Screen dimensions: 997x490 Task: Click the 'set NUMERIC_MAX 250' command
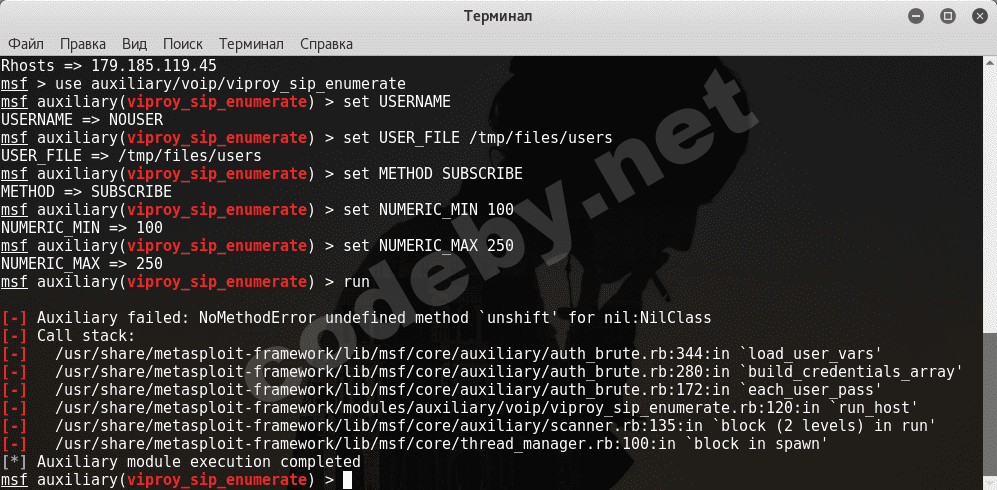point(428,245)
